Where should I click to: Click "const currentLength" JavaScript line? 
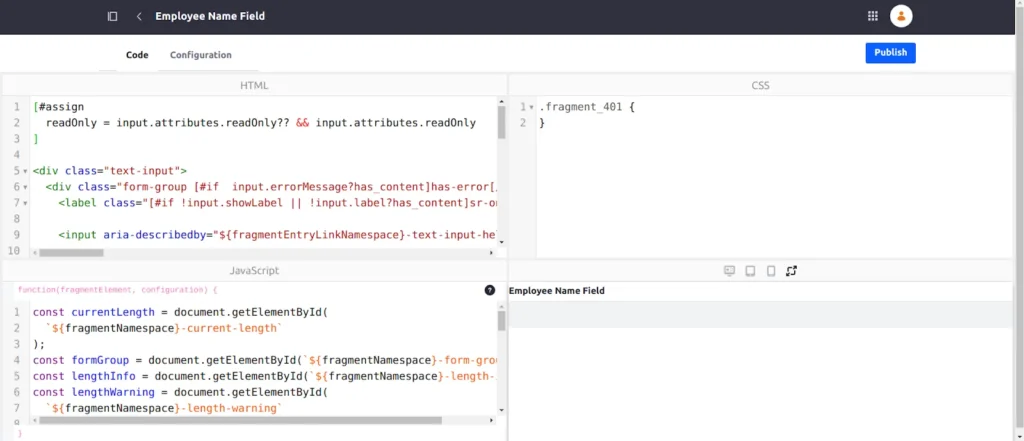click(x=180, y=312)
